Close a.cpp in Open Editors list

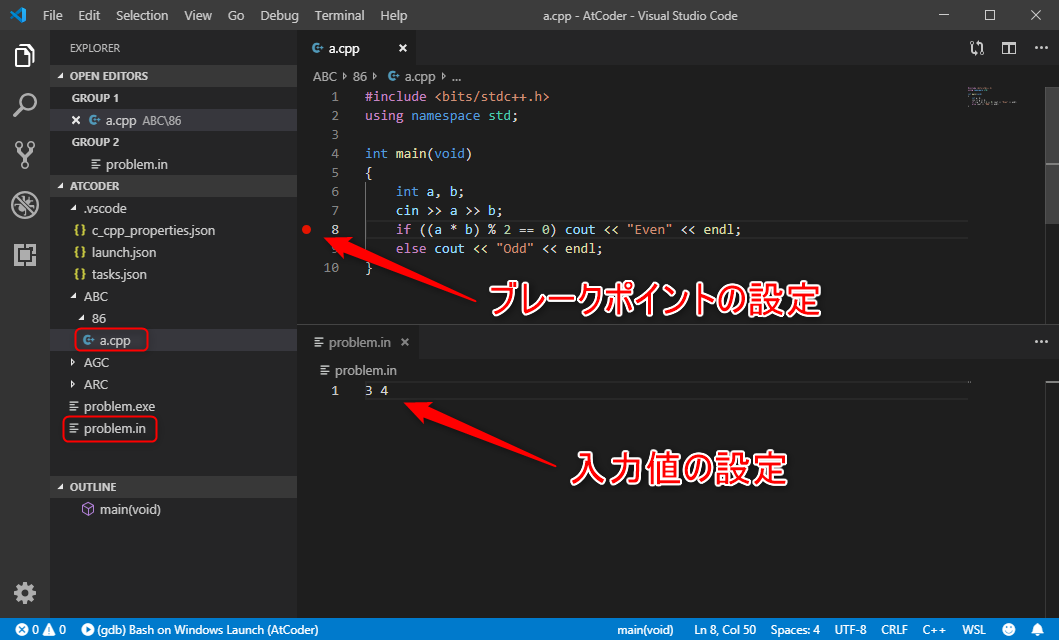76,120
